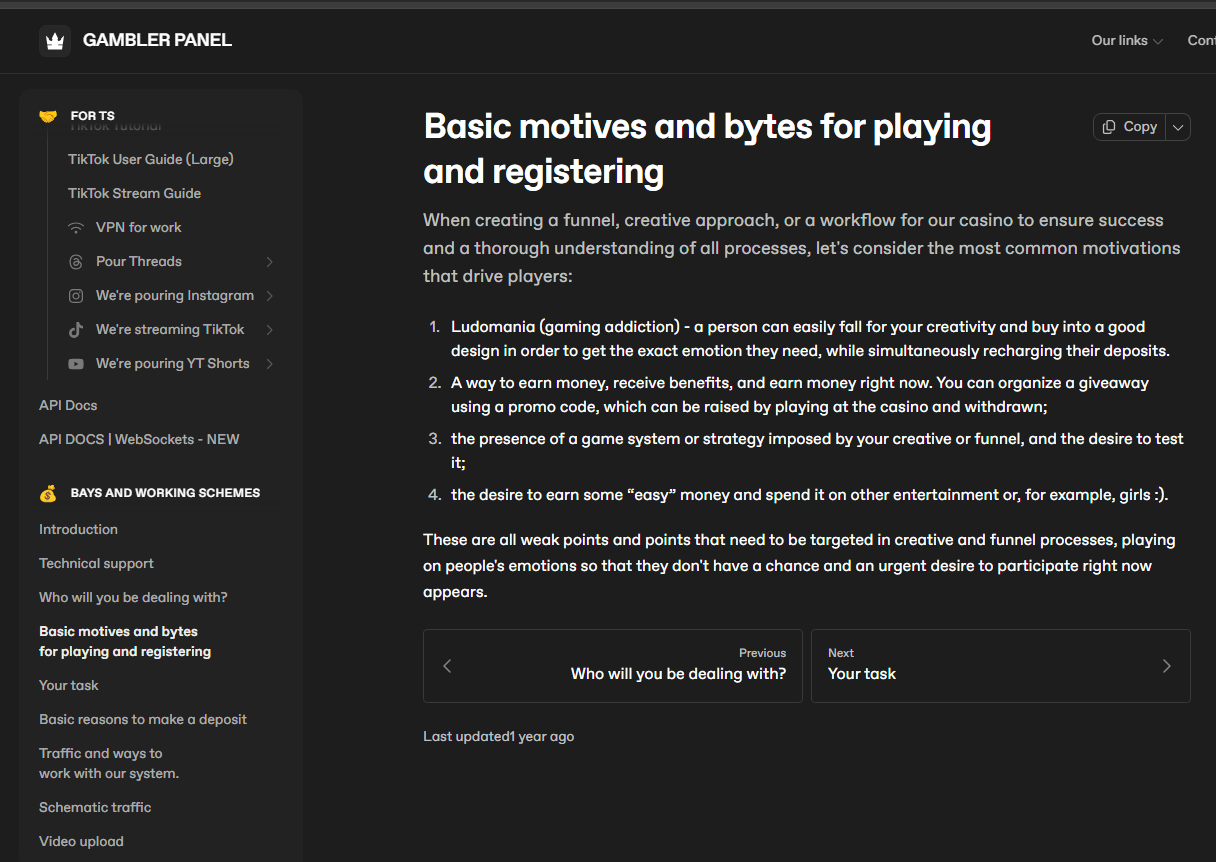Click the money bag icon in the sidebar
Screen dimensions: 1216x862
click(x=48, y=493)
